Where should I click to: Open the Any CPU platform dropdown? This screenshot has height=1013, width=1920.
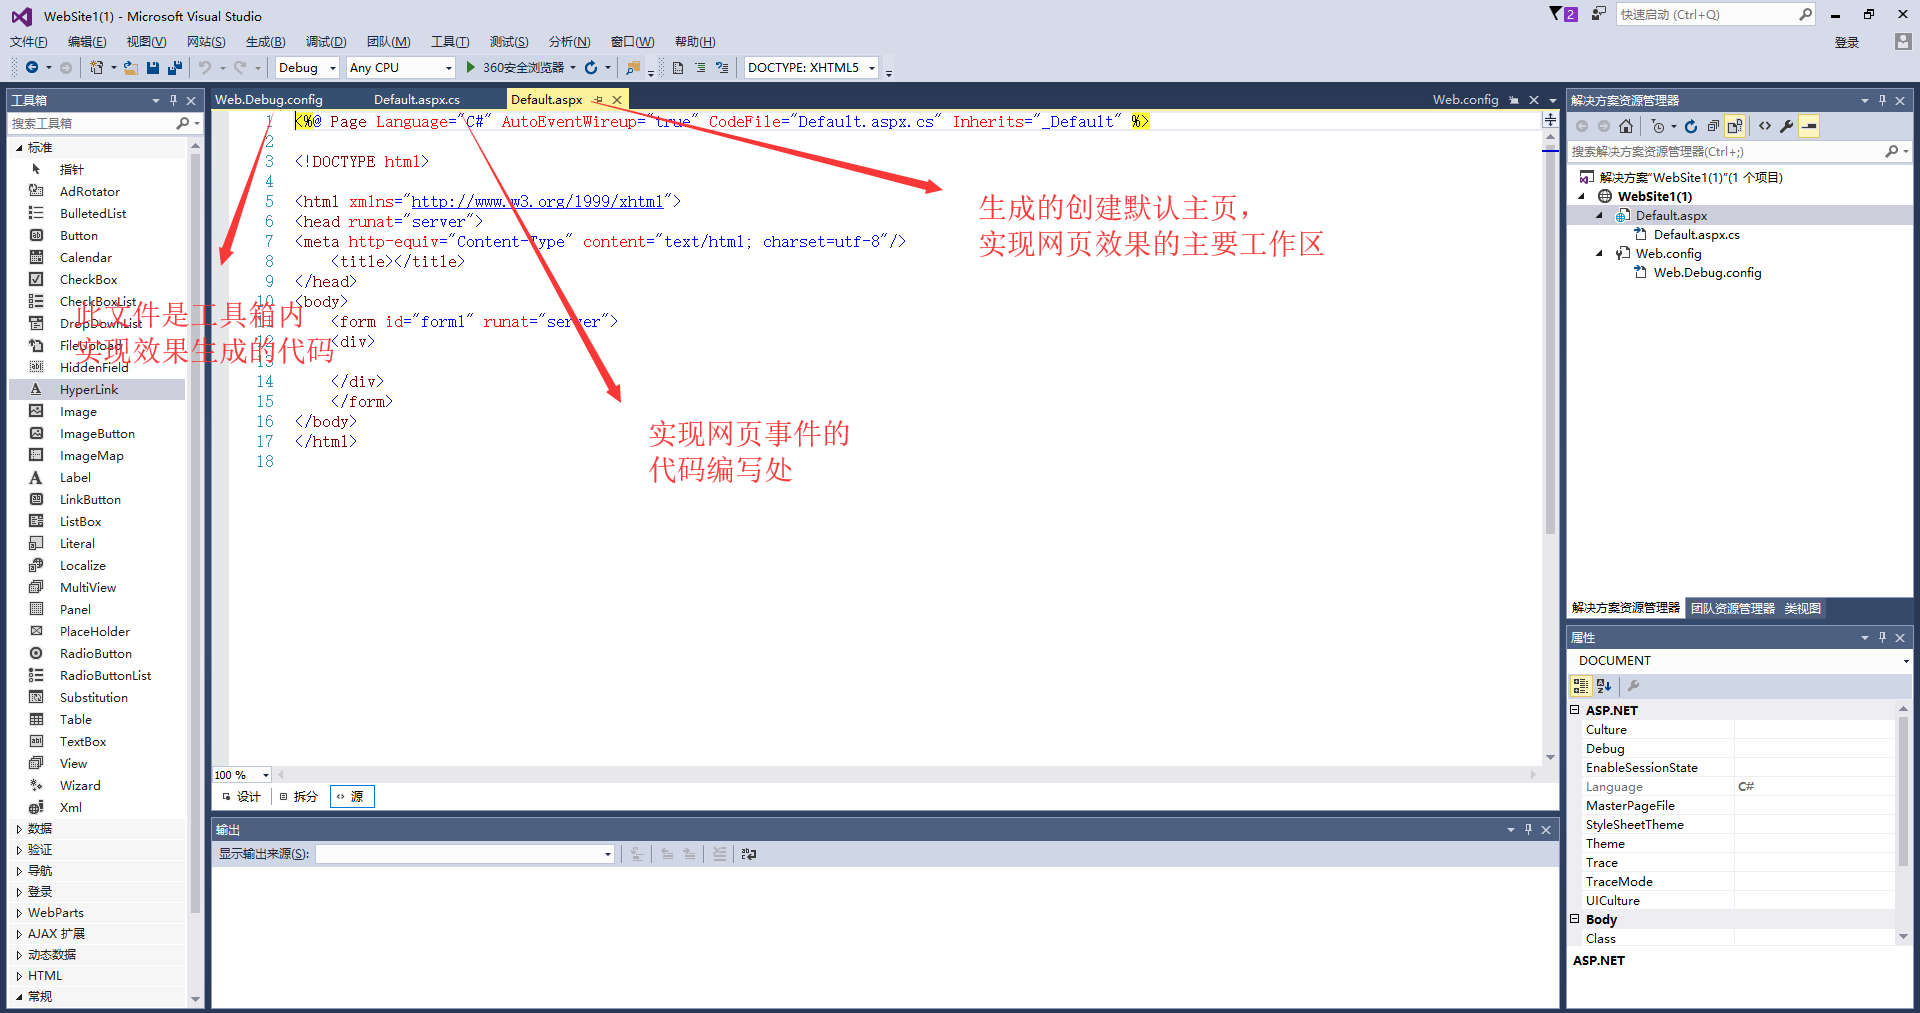pyautogui.click(x=399, y=67)
